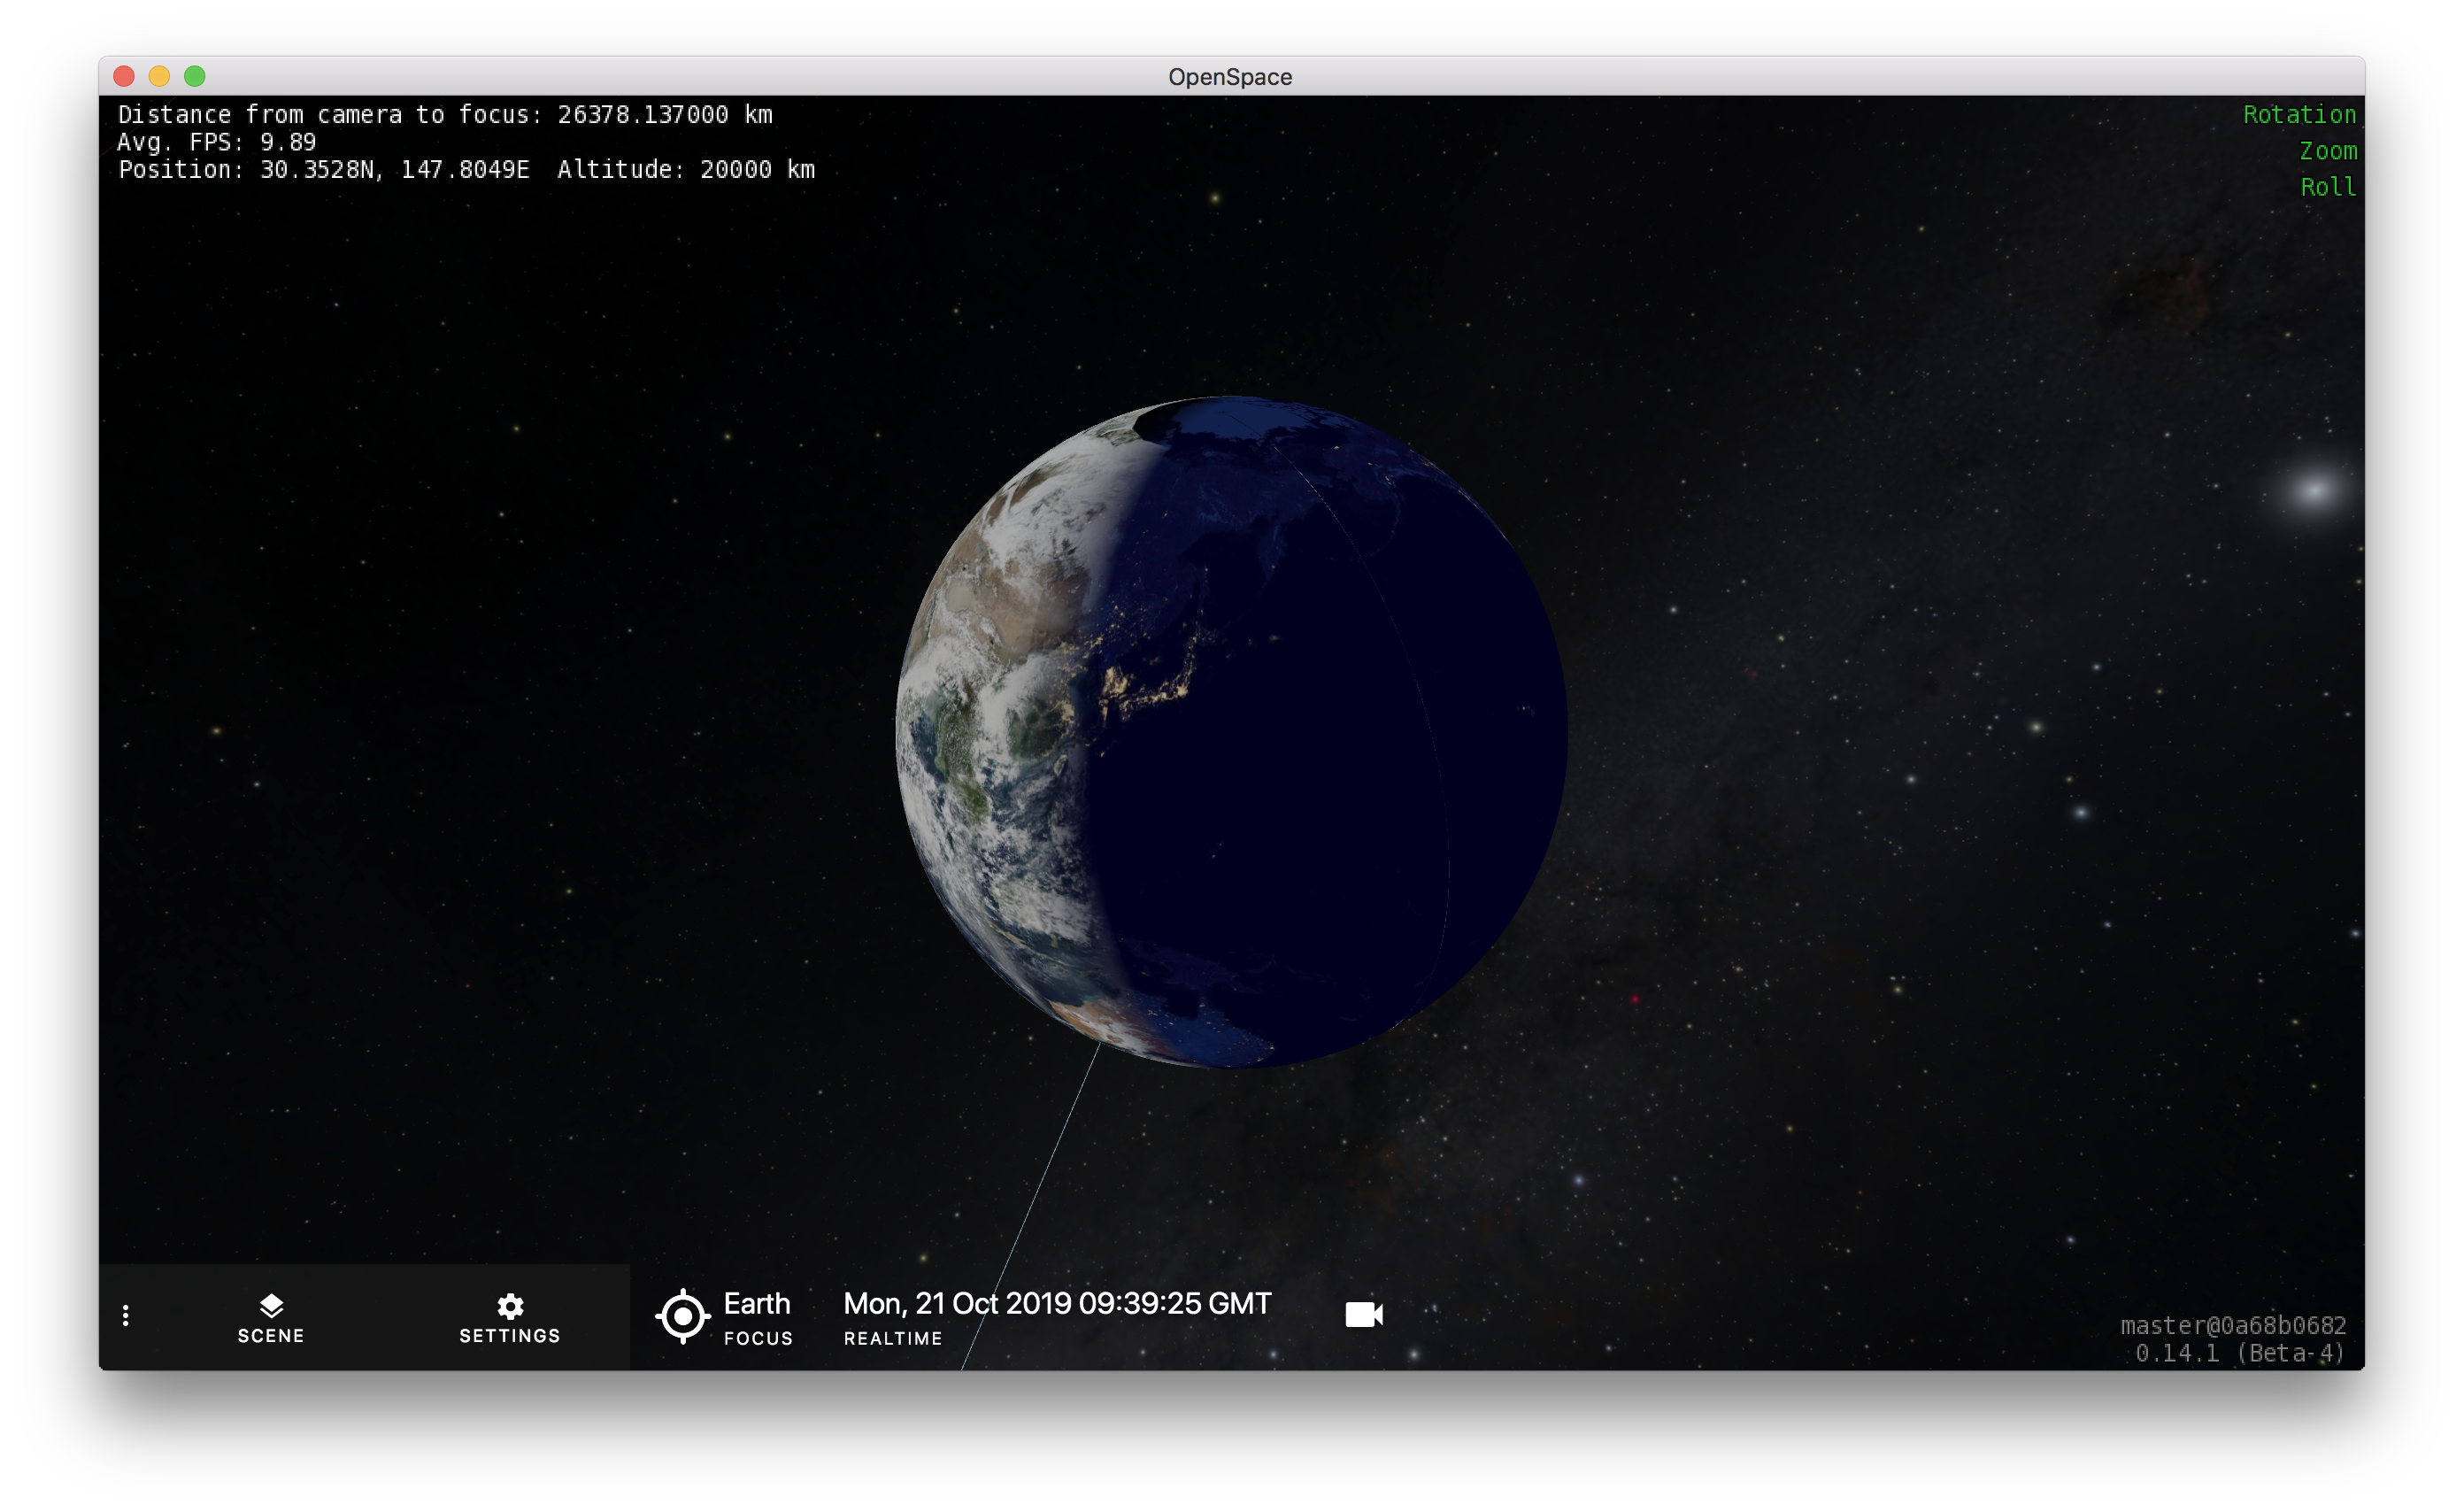Screen dimensions: 2464x1512
Task: Close the OpenSpace window
Action: (x=124, y=76)
